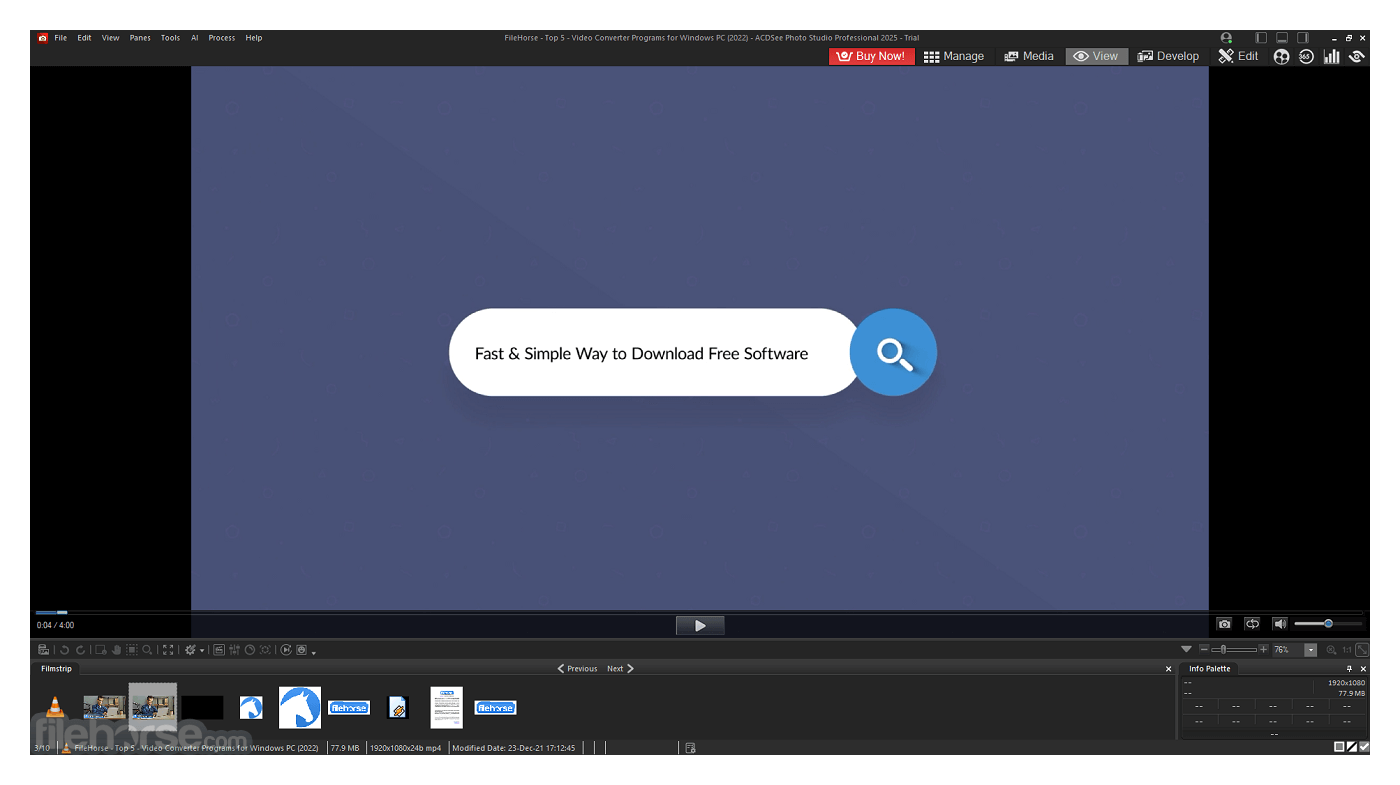Select the large horse logo thumbnail
1400x785 pixels.
pyautogui.click(x=300, y=707)
